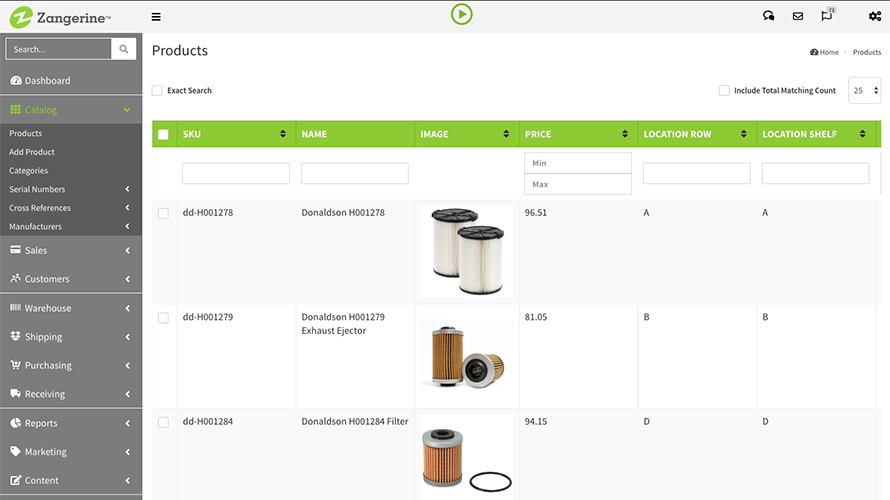Check the dd-H001284 row checkbox
890x500 pixels.
coord(163,422)
